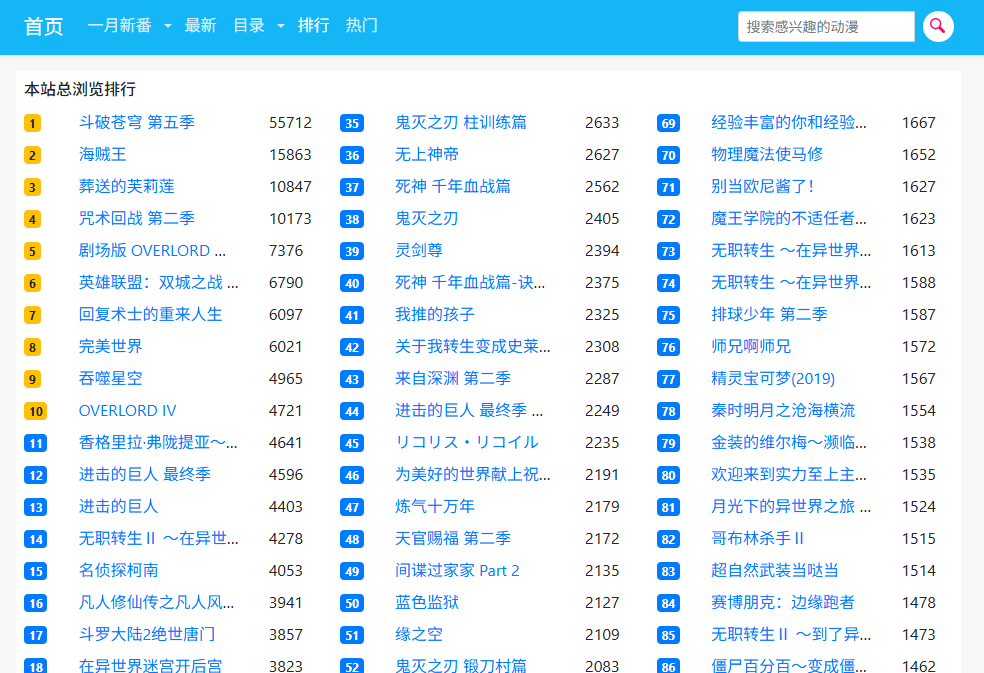Expand the 目录 dropdown menu
Image resolution: width=984 pixels, height=673 pixels.
(x=258, y=26)
